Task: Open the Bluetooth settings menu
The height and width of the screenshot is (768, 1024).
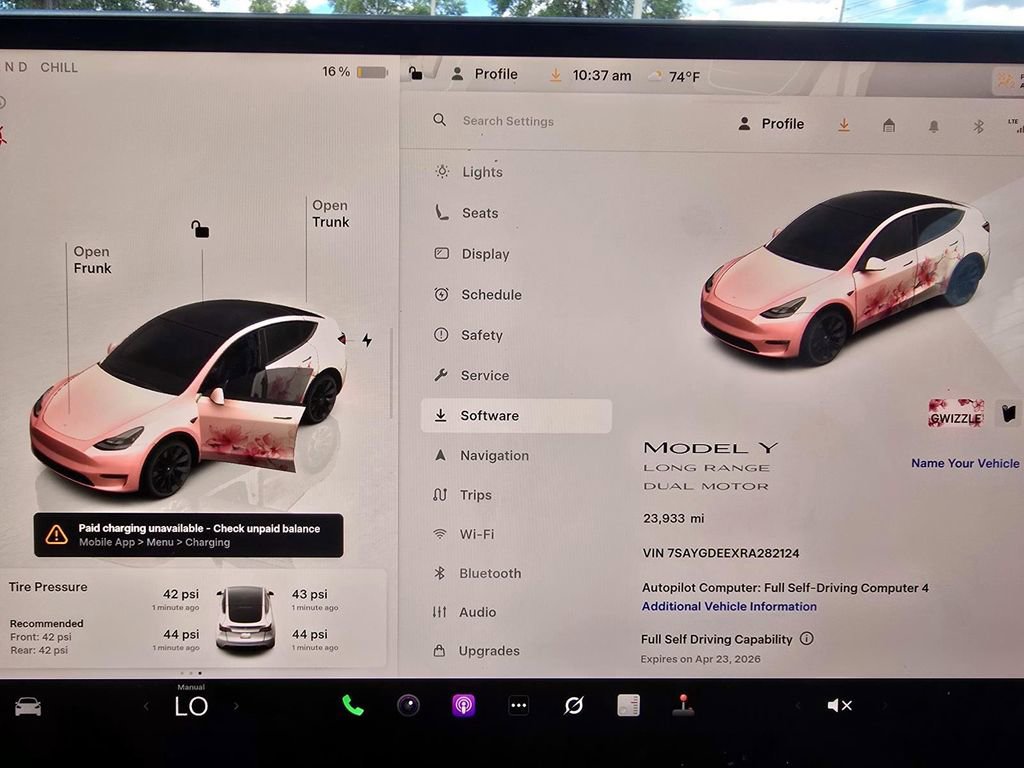Action: click(477, 573)
